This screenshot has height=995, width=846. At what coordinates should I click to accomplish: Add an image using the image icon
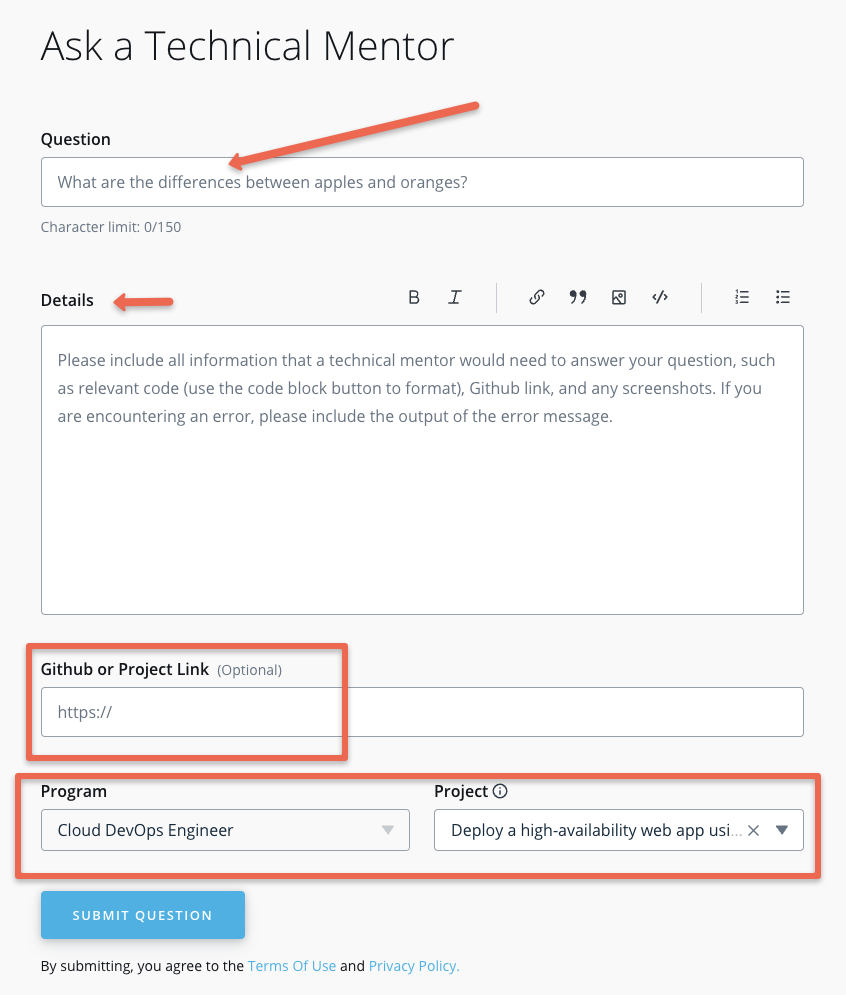tap(619, 297)
